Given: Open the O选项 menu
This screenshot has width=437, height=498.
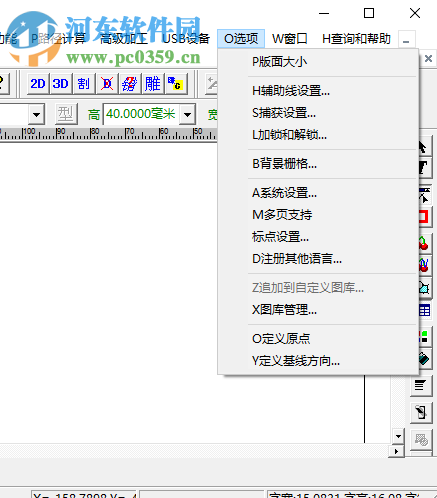Looking at the screenshot, I should click(x=241, y=39).
